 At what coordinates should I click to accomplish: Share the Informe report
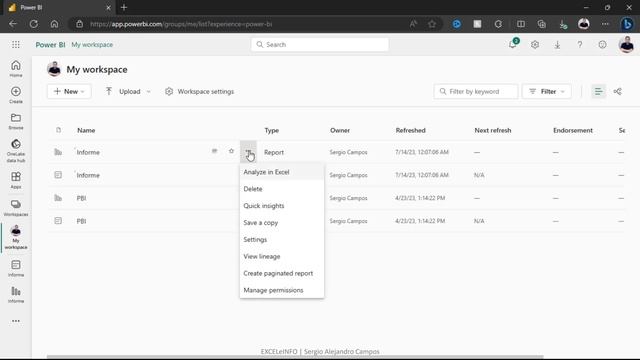click(x=214, y=151)
